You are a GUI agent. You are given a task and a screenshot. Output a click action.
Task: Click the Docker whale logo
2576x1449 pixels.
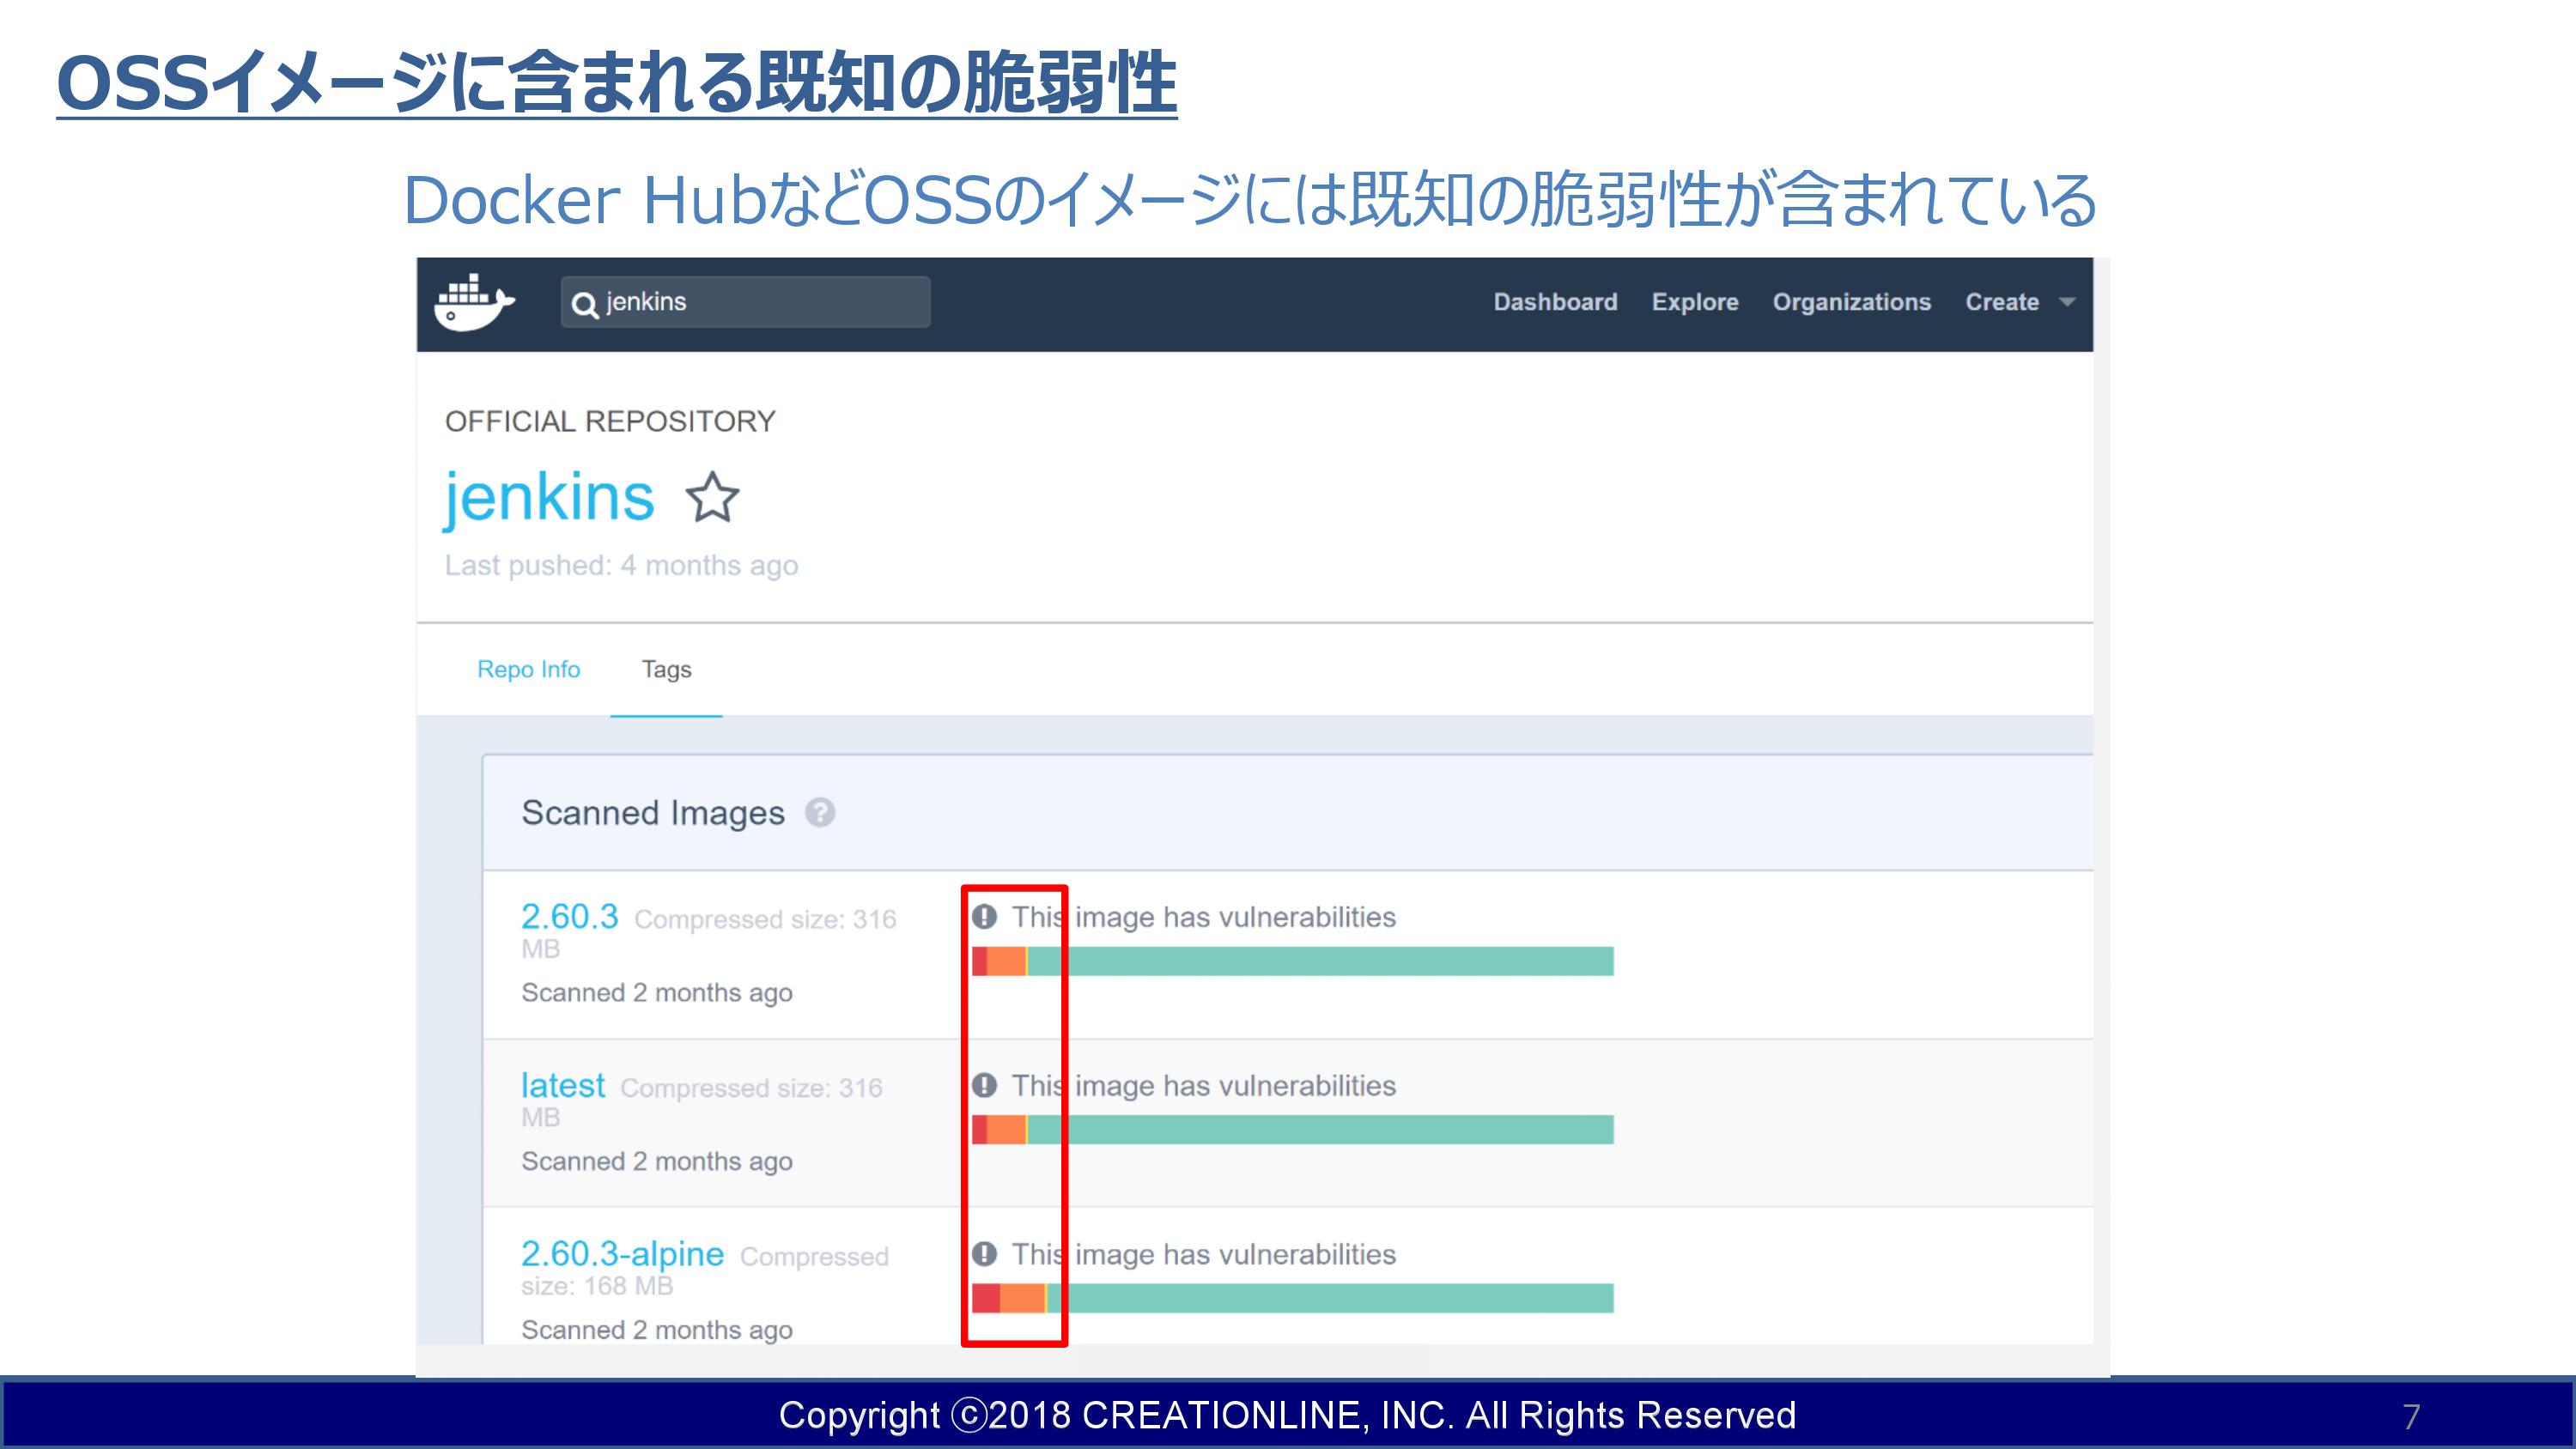[474, 302]
